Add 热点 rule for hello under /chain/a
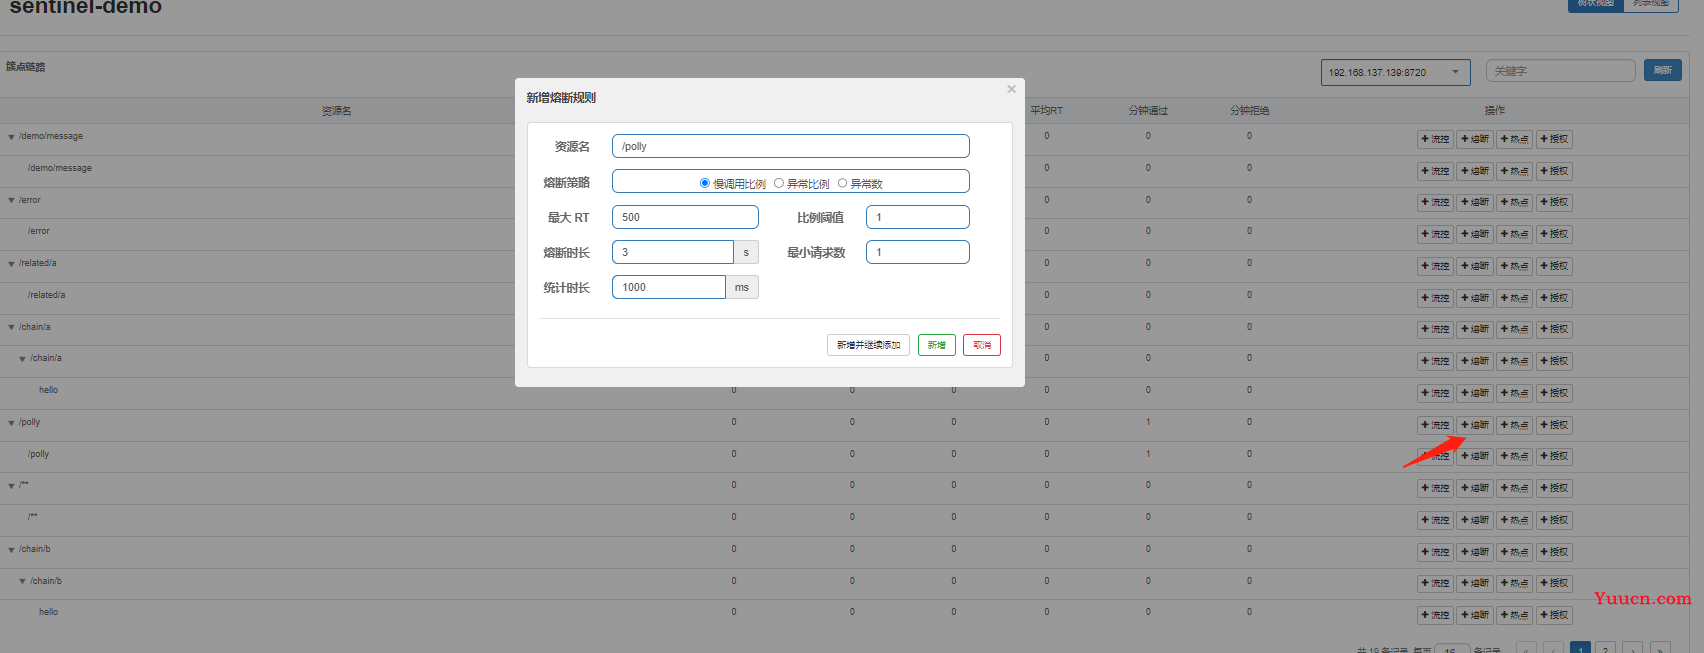Screen dimensions: 1704x653 pos(1514,393)
